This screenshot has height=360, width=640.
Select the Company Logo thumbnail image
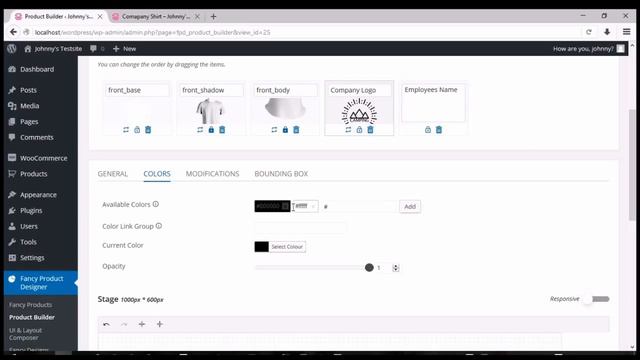359,111
